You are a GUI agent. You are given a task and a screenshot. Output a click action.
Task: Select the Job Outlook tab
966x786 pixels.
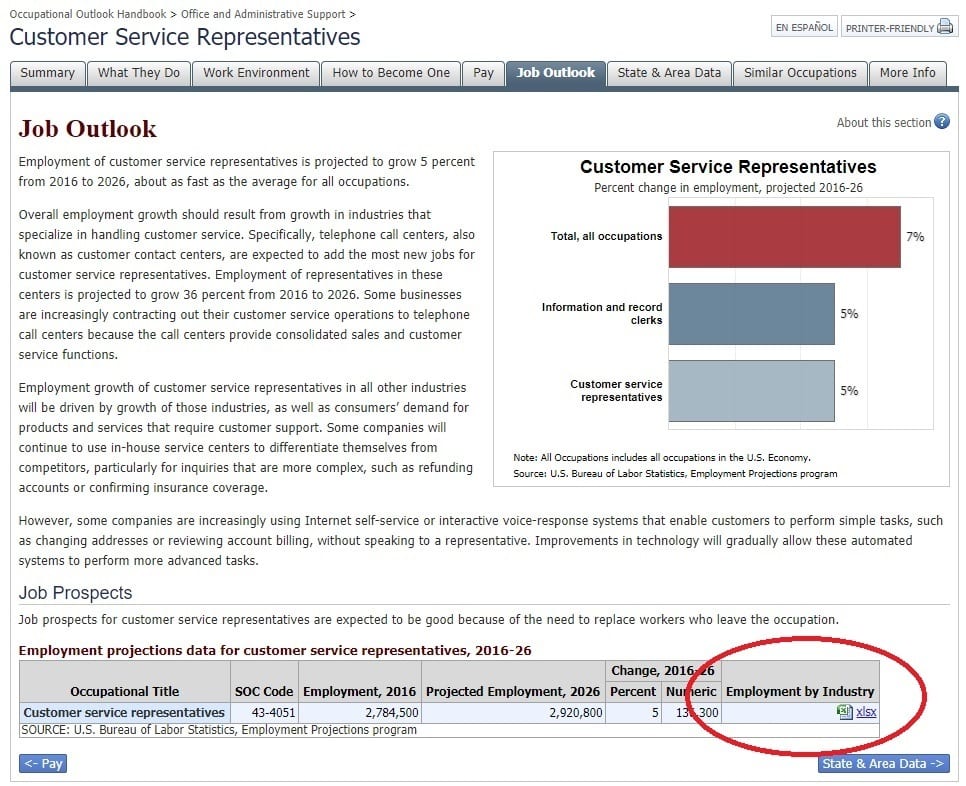pos(556,73)
